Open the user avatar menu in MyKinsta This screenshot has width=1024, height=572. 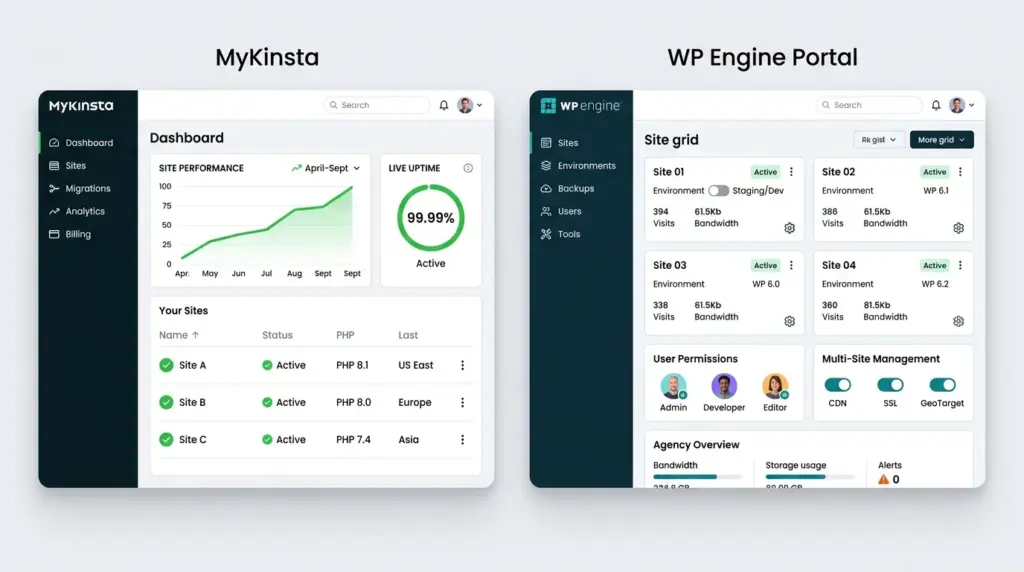coord(470,105)
